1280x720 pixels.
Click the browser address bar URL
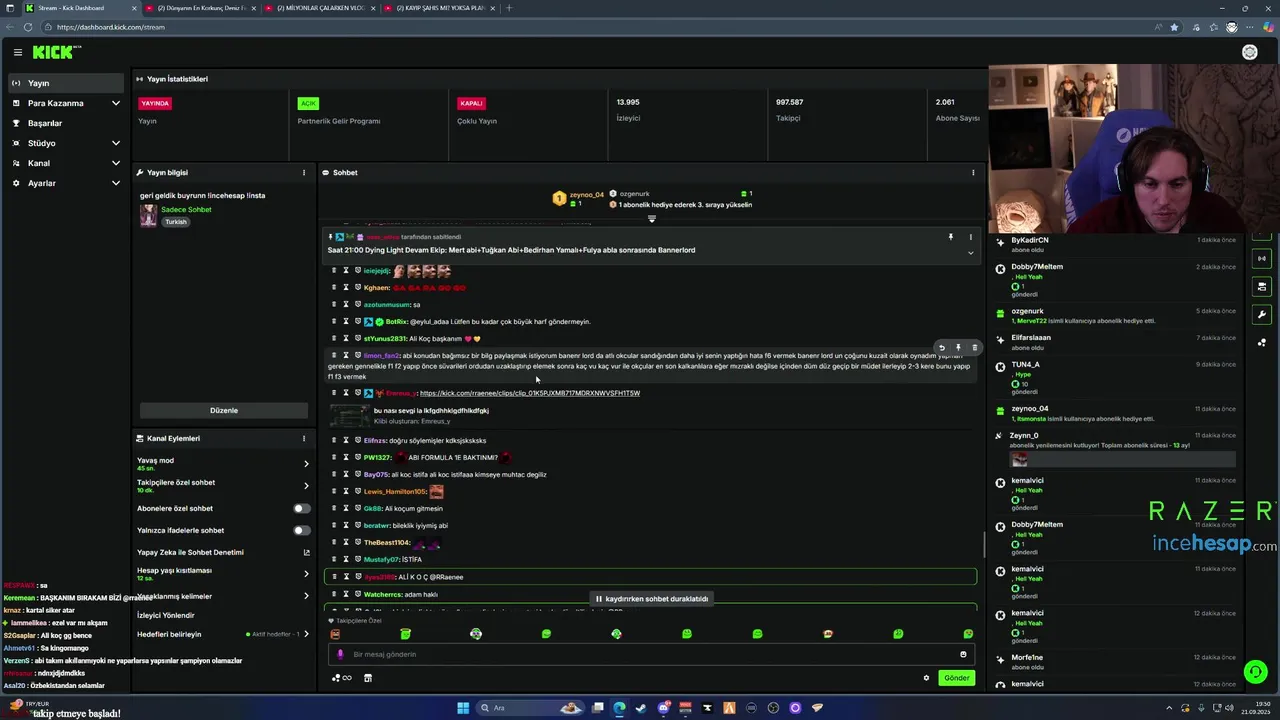(110, 27)
